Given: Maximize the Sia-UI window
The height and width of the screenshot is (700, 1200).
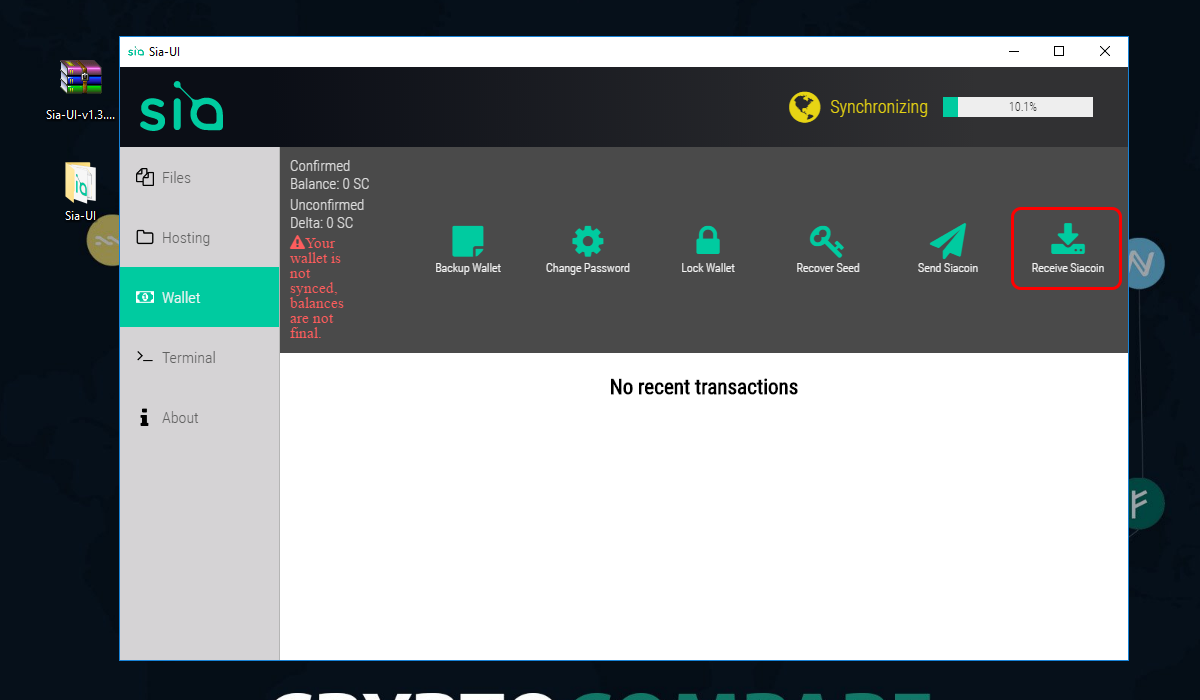Looking at the screenshot, I should click(x=1059, y=51).
